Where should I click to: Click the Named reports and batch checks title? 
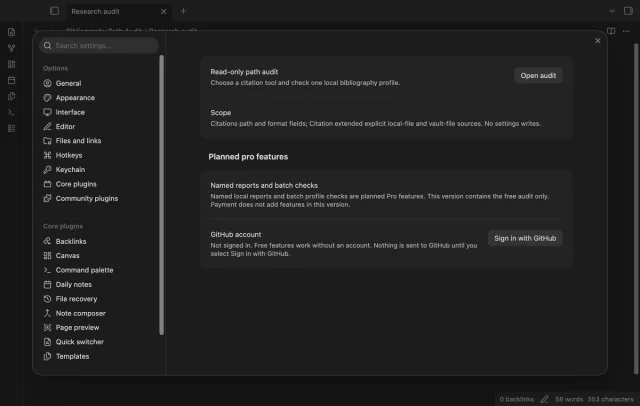coord(264,185)
